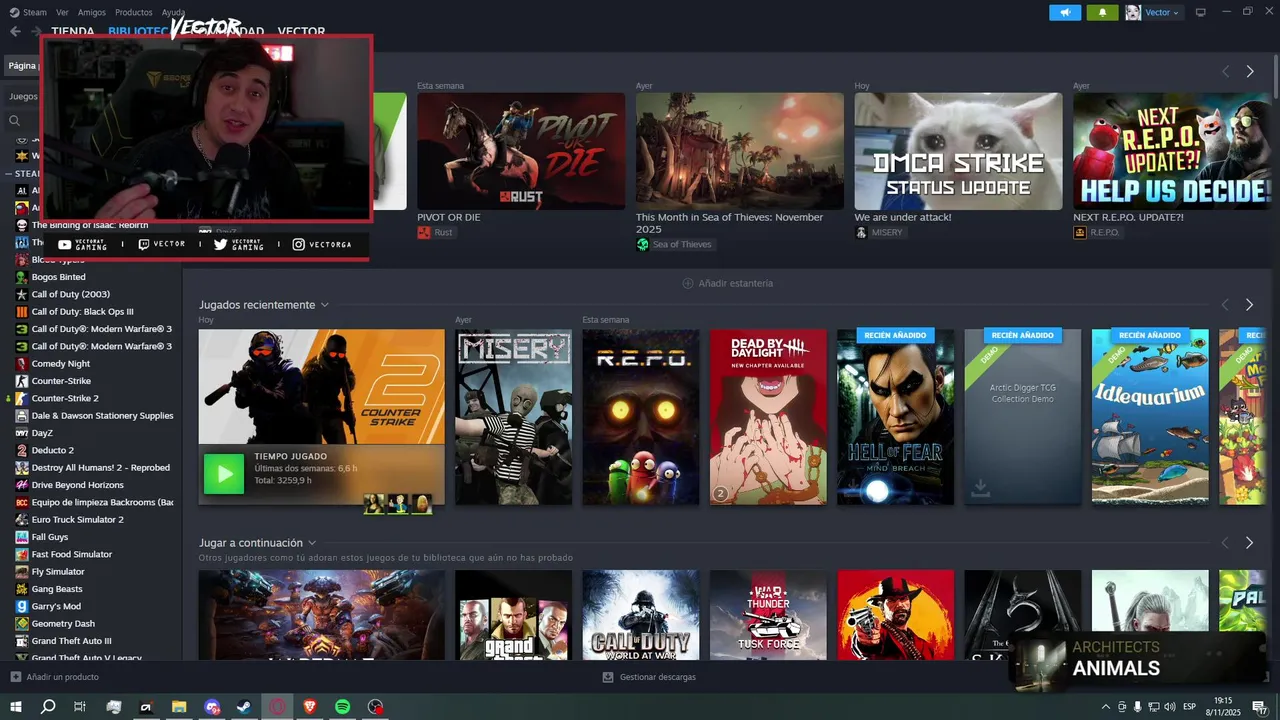Open the Windows taskbar search
Image resolution: width=1280 pixels, height=720 pixels.
tap(48, 707)
